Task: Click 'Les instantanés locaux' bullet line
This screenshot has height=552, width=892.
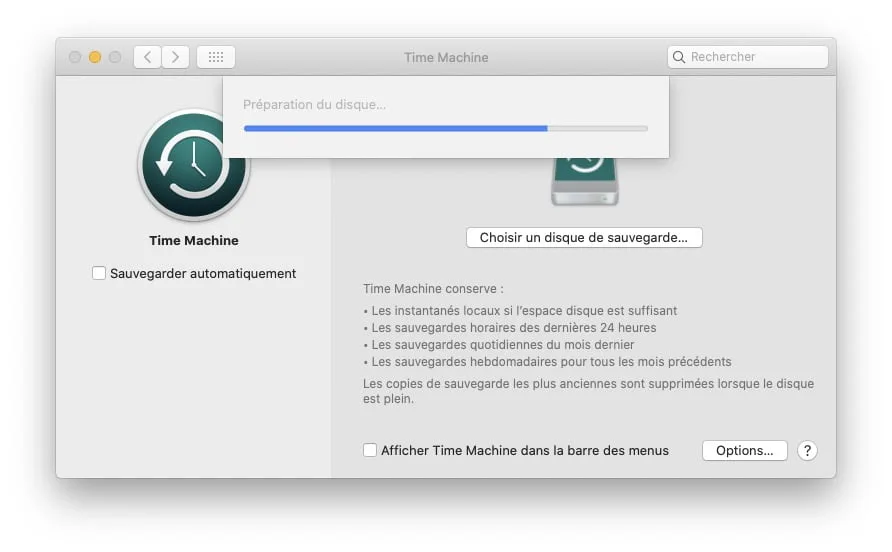Action: (520, 311)
